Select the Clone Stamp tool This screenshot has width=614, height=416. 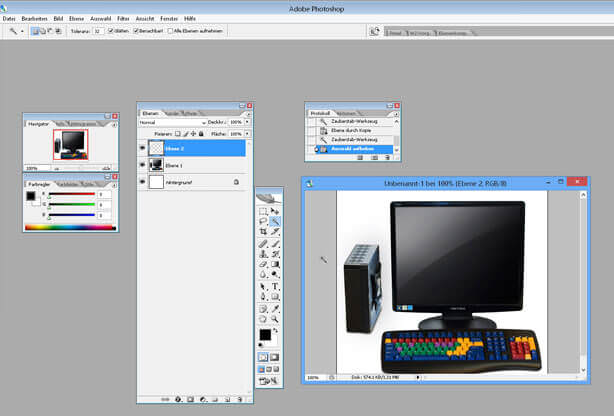pyautogui.click(x=263, y=254)
